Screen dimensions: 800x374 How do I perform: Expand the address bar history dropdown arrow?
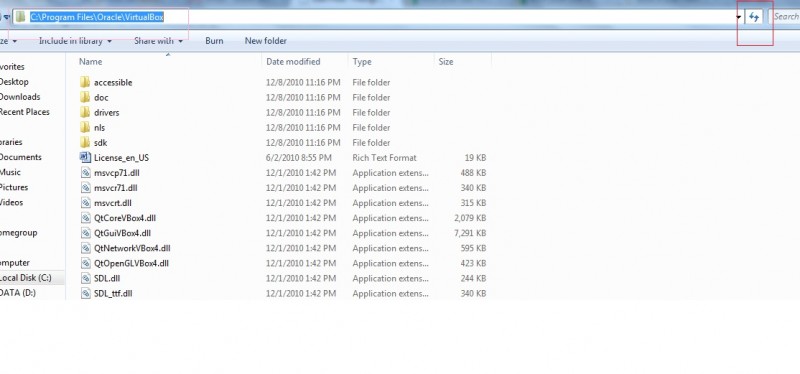point(739,17)
